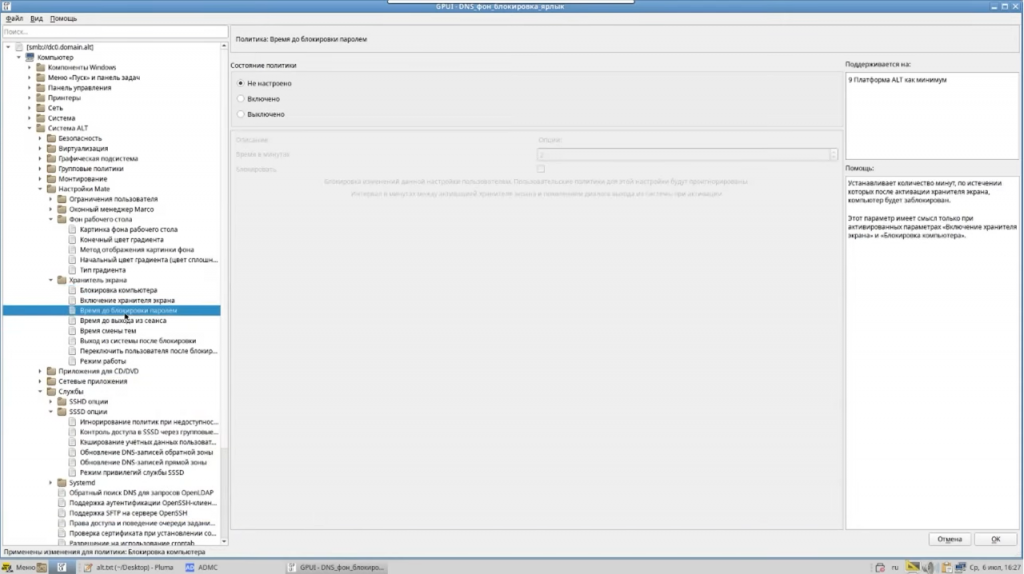
Task: Select the «Включено» policy state
Action: (241, 99)
